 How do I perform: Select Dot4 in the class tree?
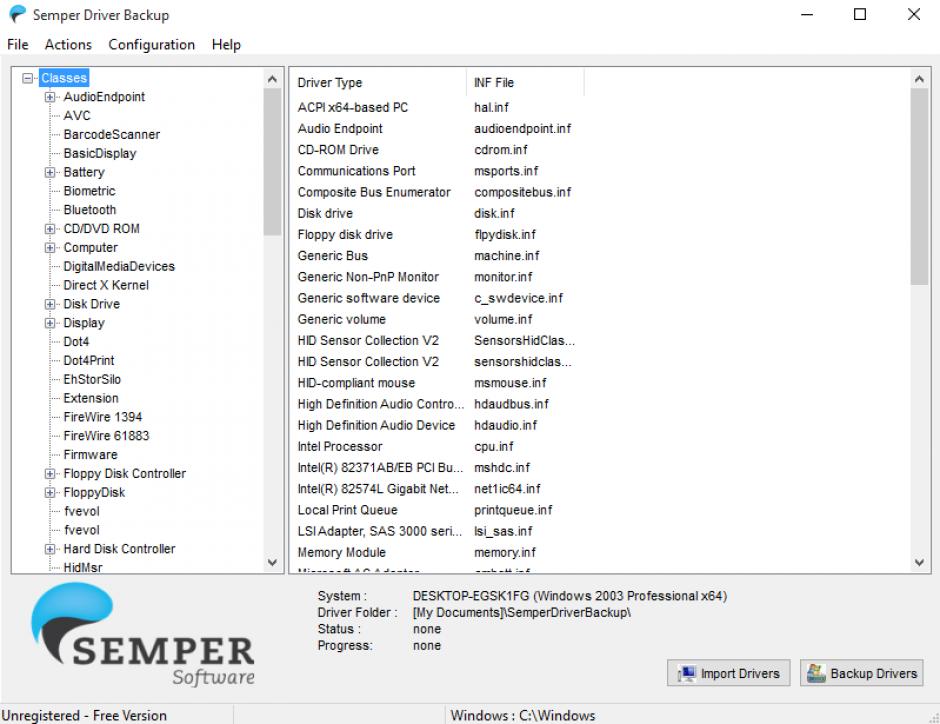[x=76, y=342]
